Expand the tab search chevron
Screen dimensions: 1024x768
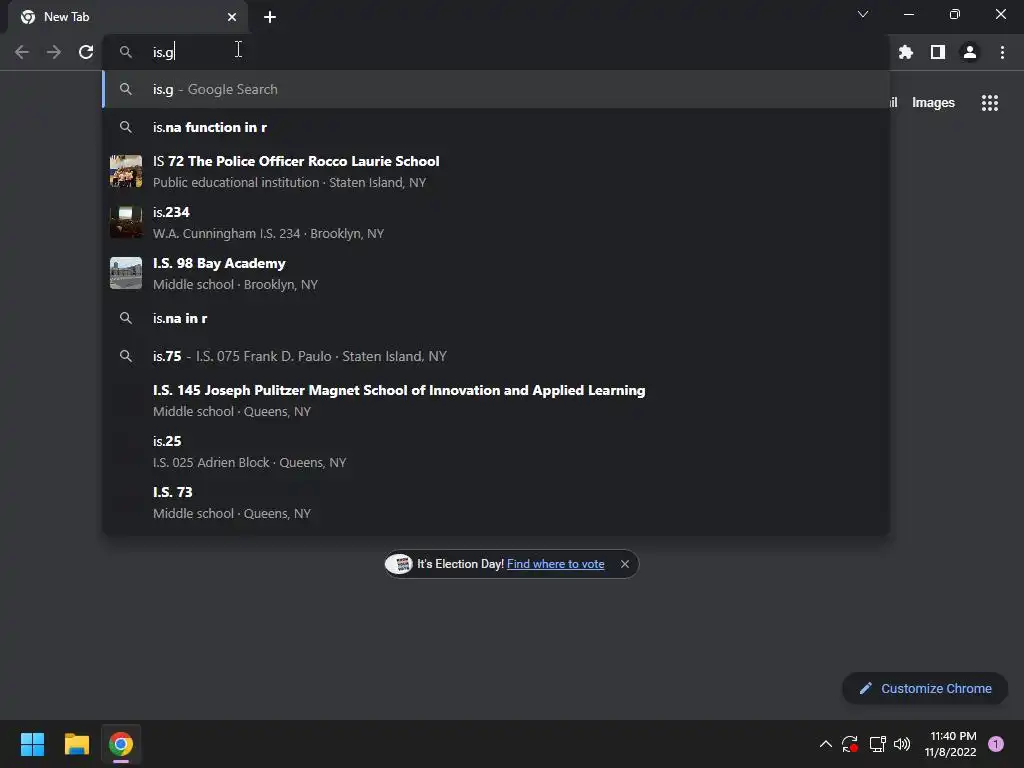click(x=863, y=14)
